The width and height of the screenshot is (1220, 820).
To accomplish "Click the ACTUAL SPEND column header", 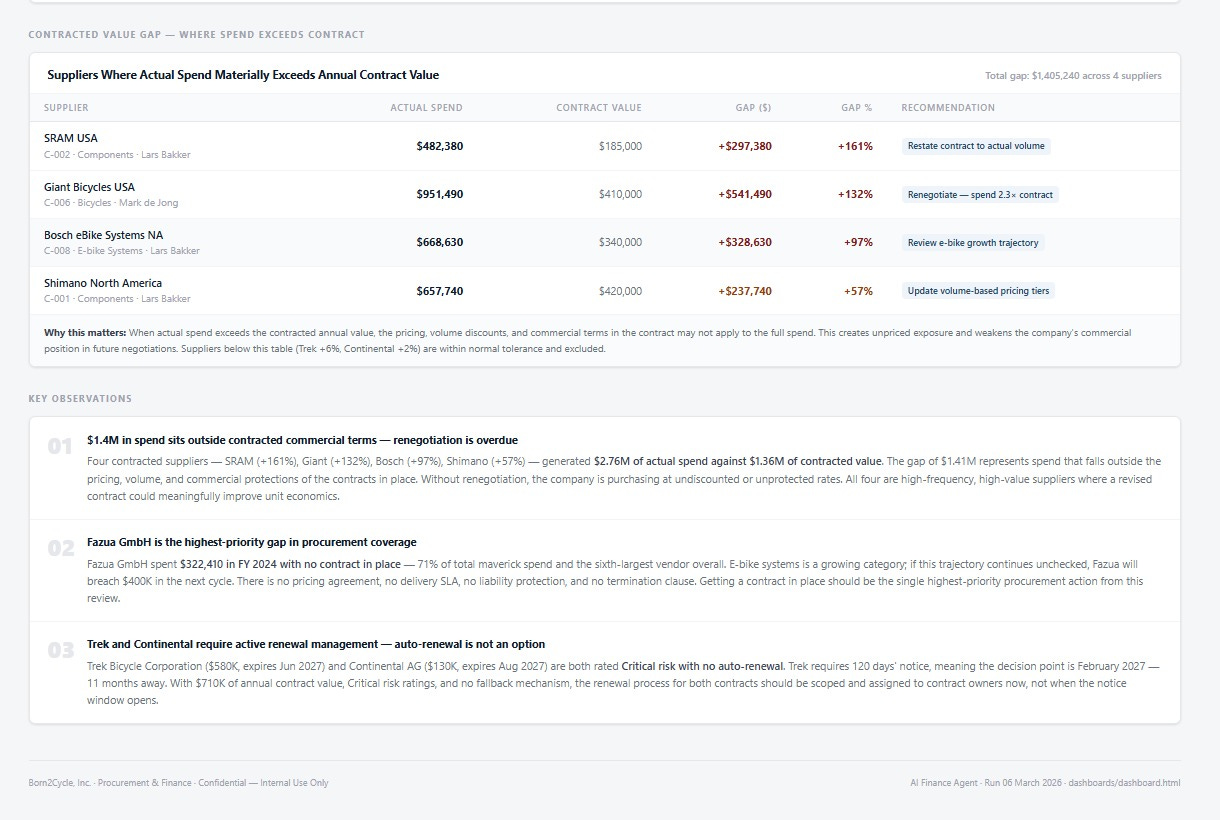I will 426,108.
